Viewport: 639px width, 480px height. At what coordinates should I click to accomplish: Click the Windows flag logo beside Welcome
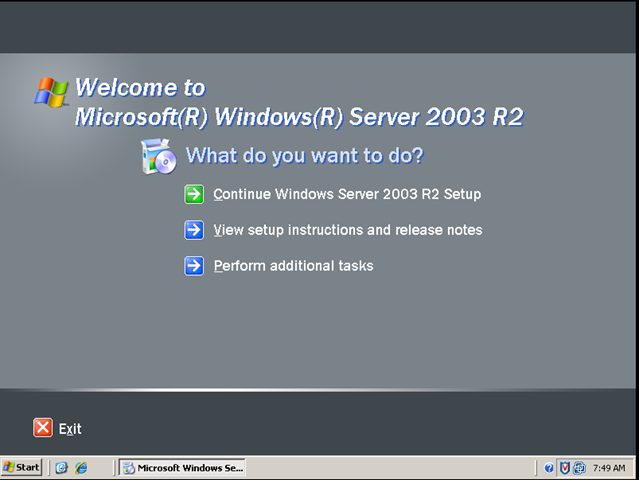51,92
